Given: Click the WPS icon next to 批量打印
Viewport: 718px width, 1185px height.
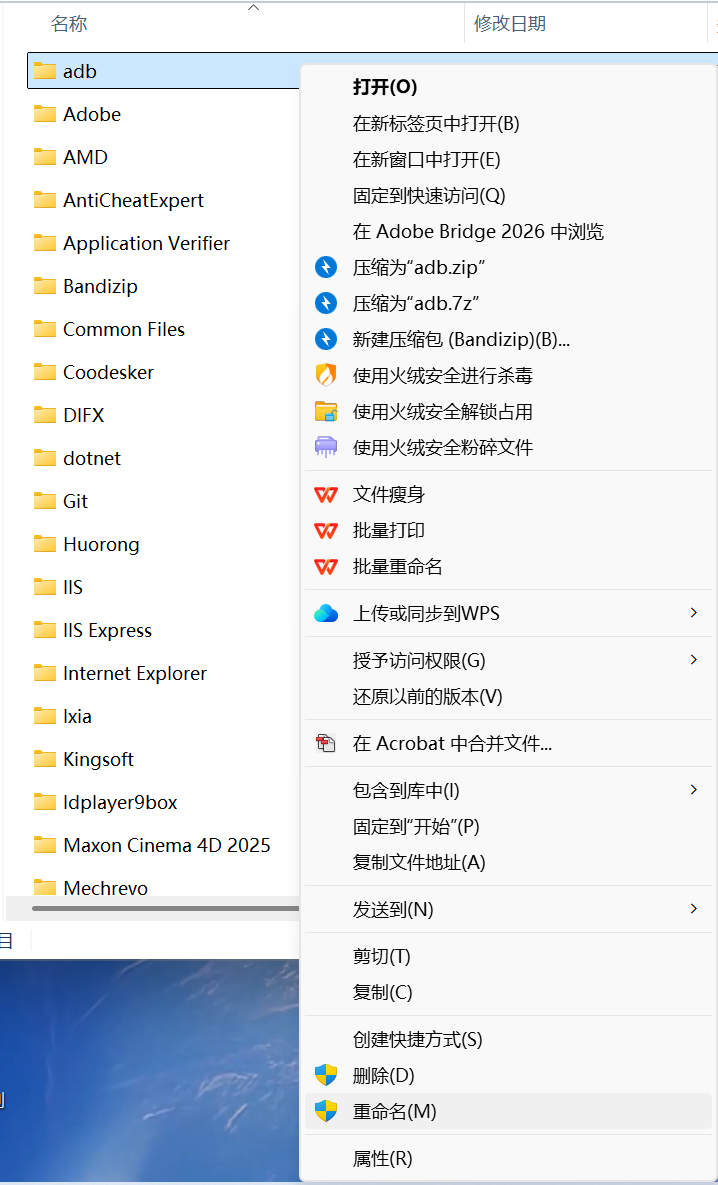Looking at the screenshot, I should point(327,530).
